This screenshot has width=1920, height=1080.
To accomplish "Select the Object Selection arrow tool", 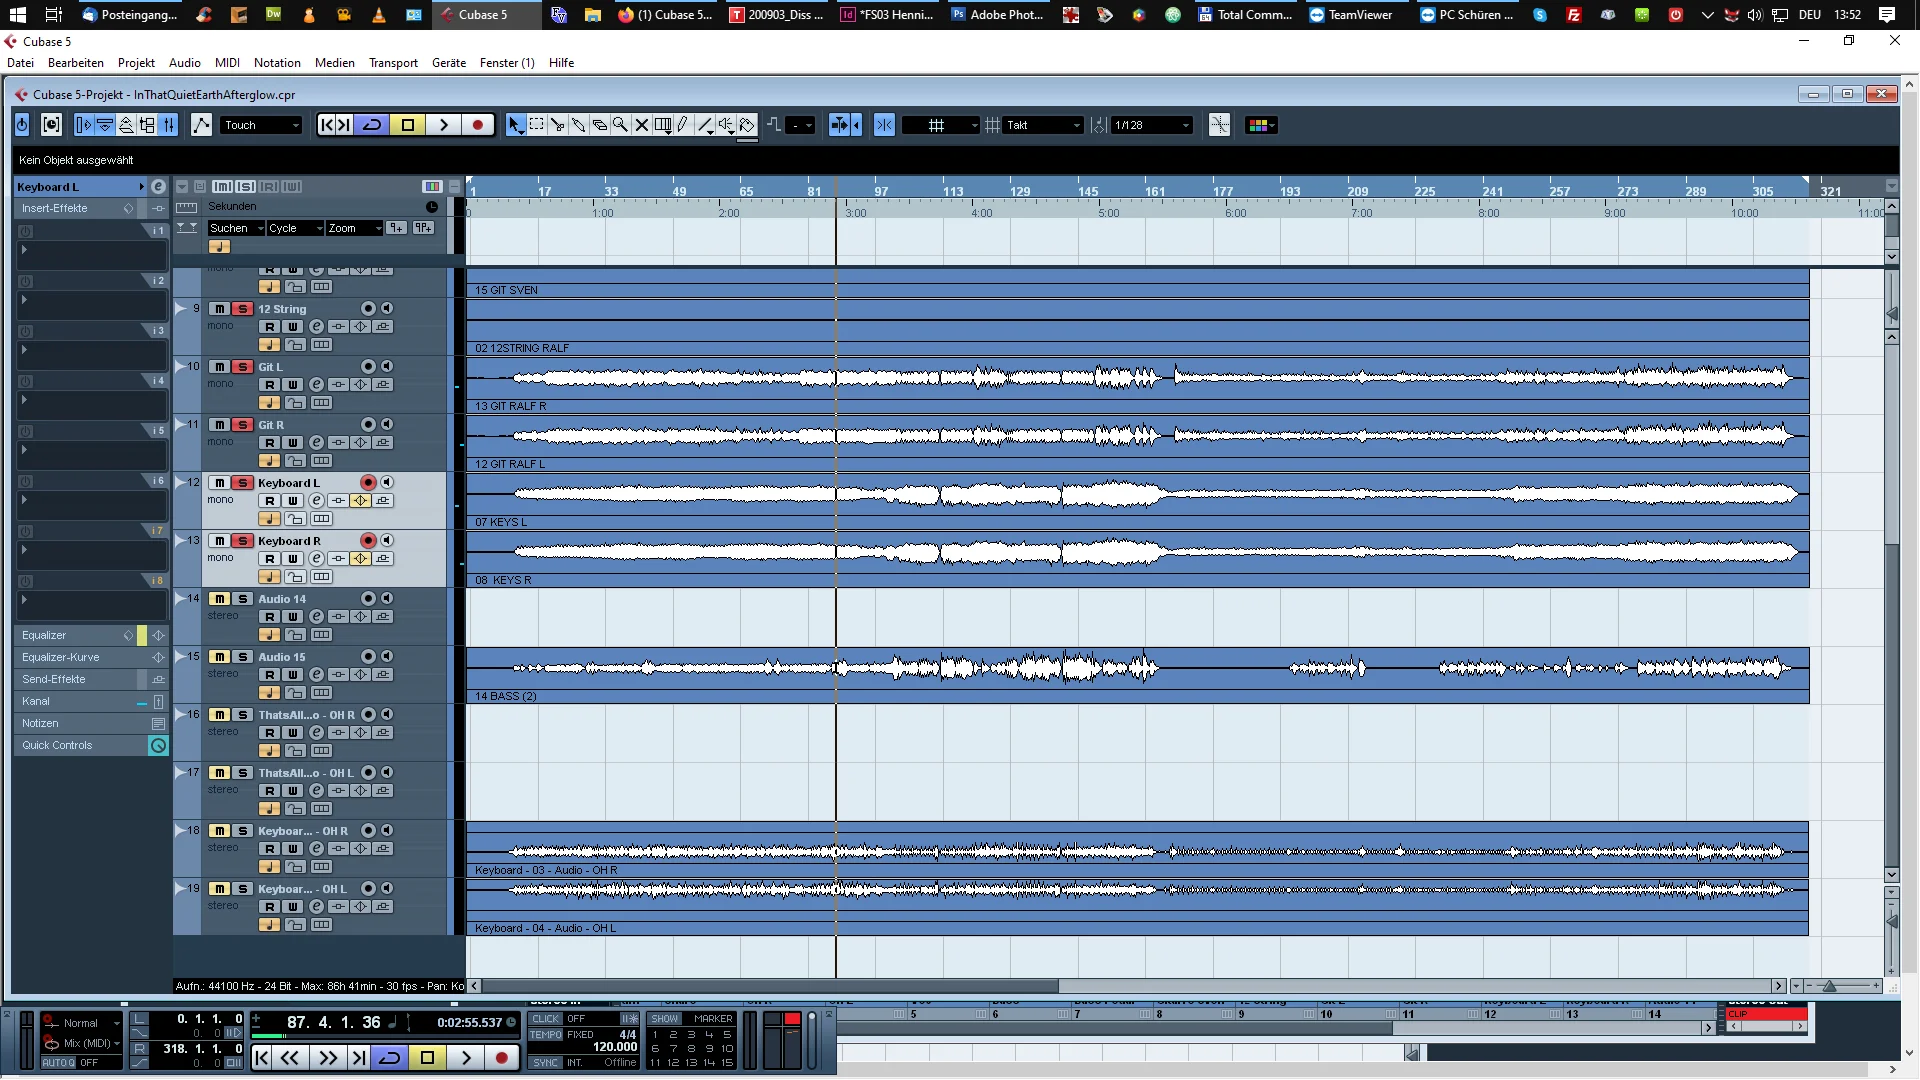I will (515, 125).
